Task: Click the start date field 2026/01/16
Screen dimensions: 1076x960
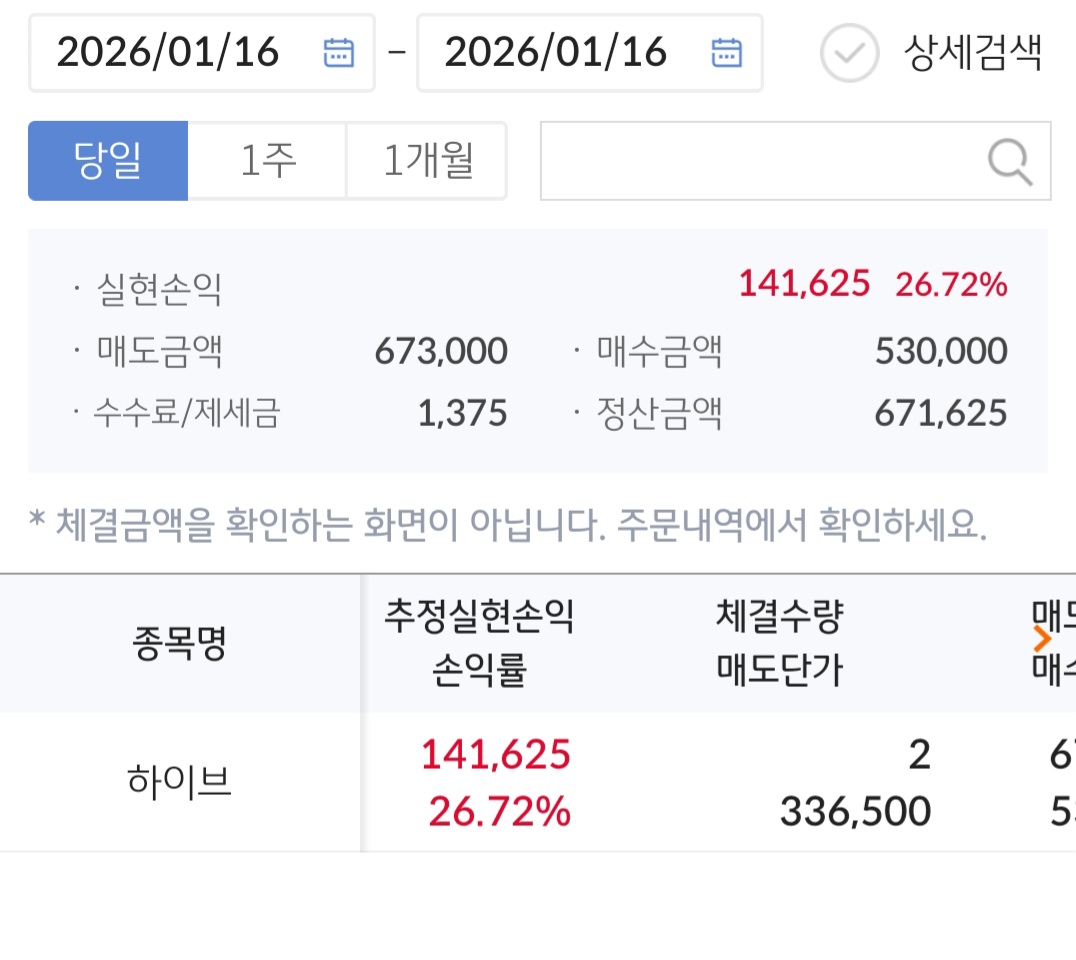Action: 168,52
